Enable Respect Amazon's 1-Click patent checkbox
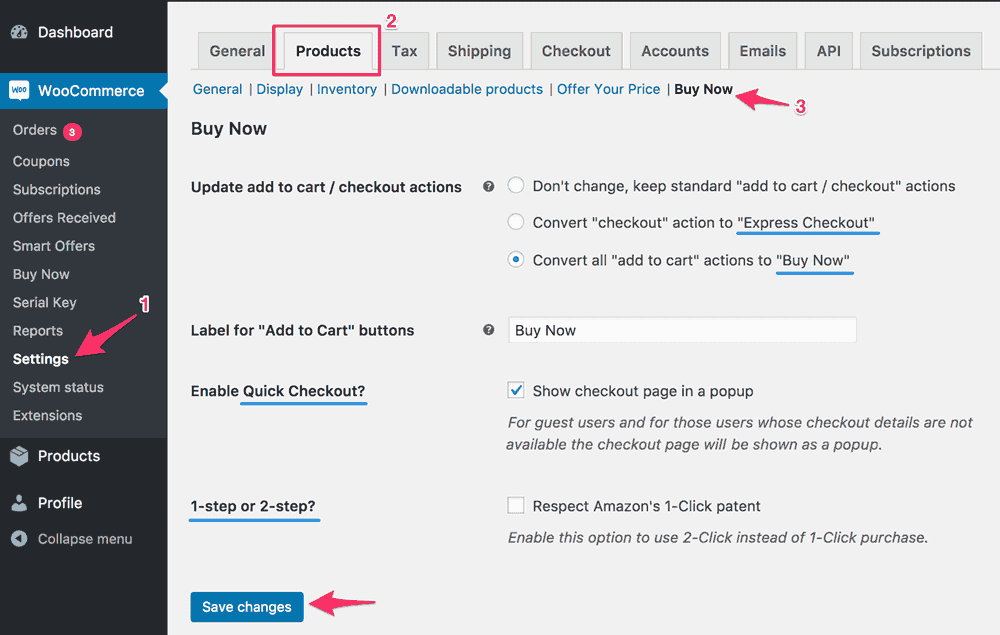 click(516, 506)
